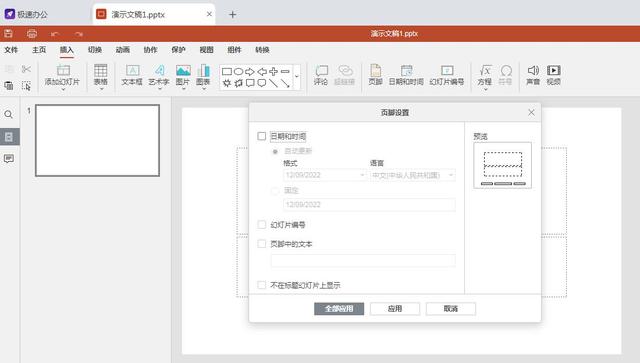Click the scissors cut icon
The image size is (640, 363).
click(27, 69)
